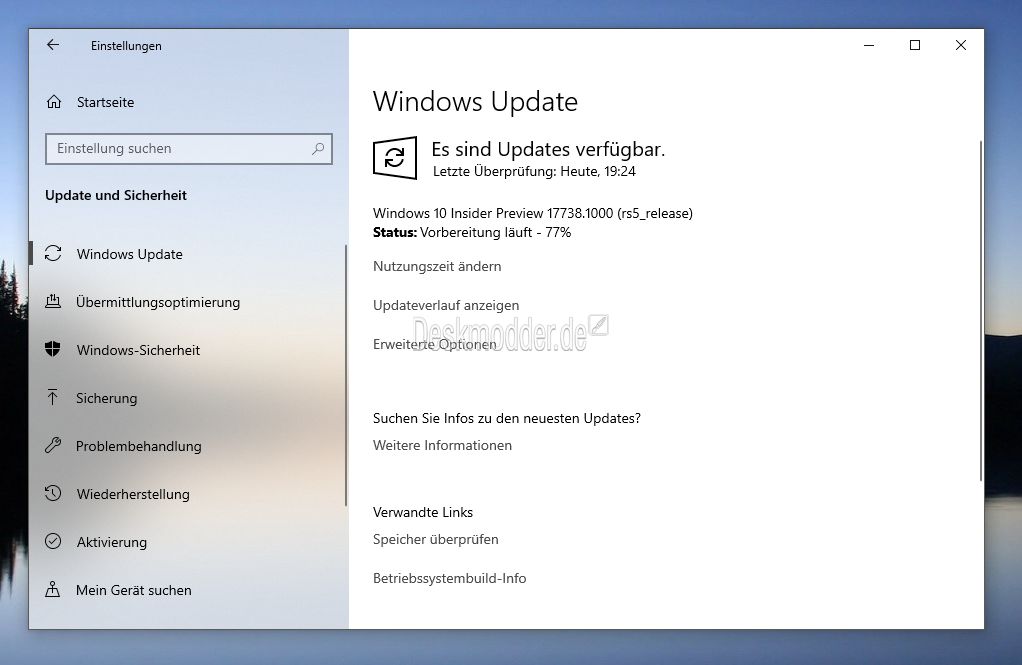This screenshot has width=1022, height=665.
Task: Close the Einstellungen window
Action: point(960,45)
